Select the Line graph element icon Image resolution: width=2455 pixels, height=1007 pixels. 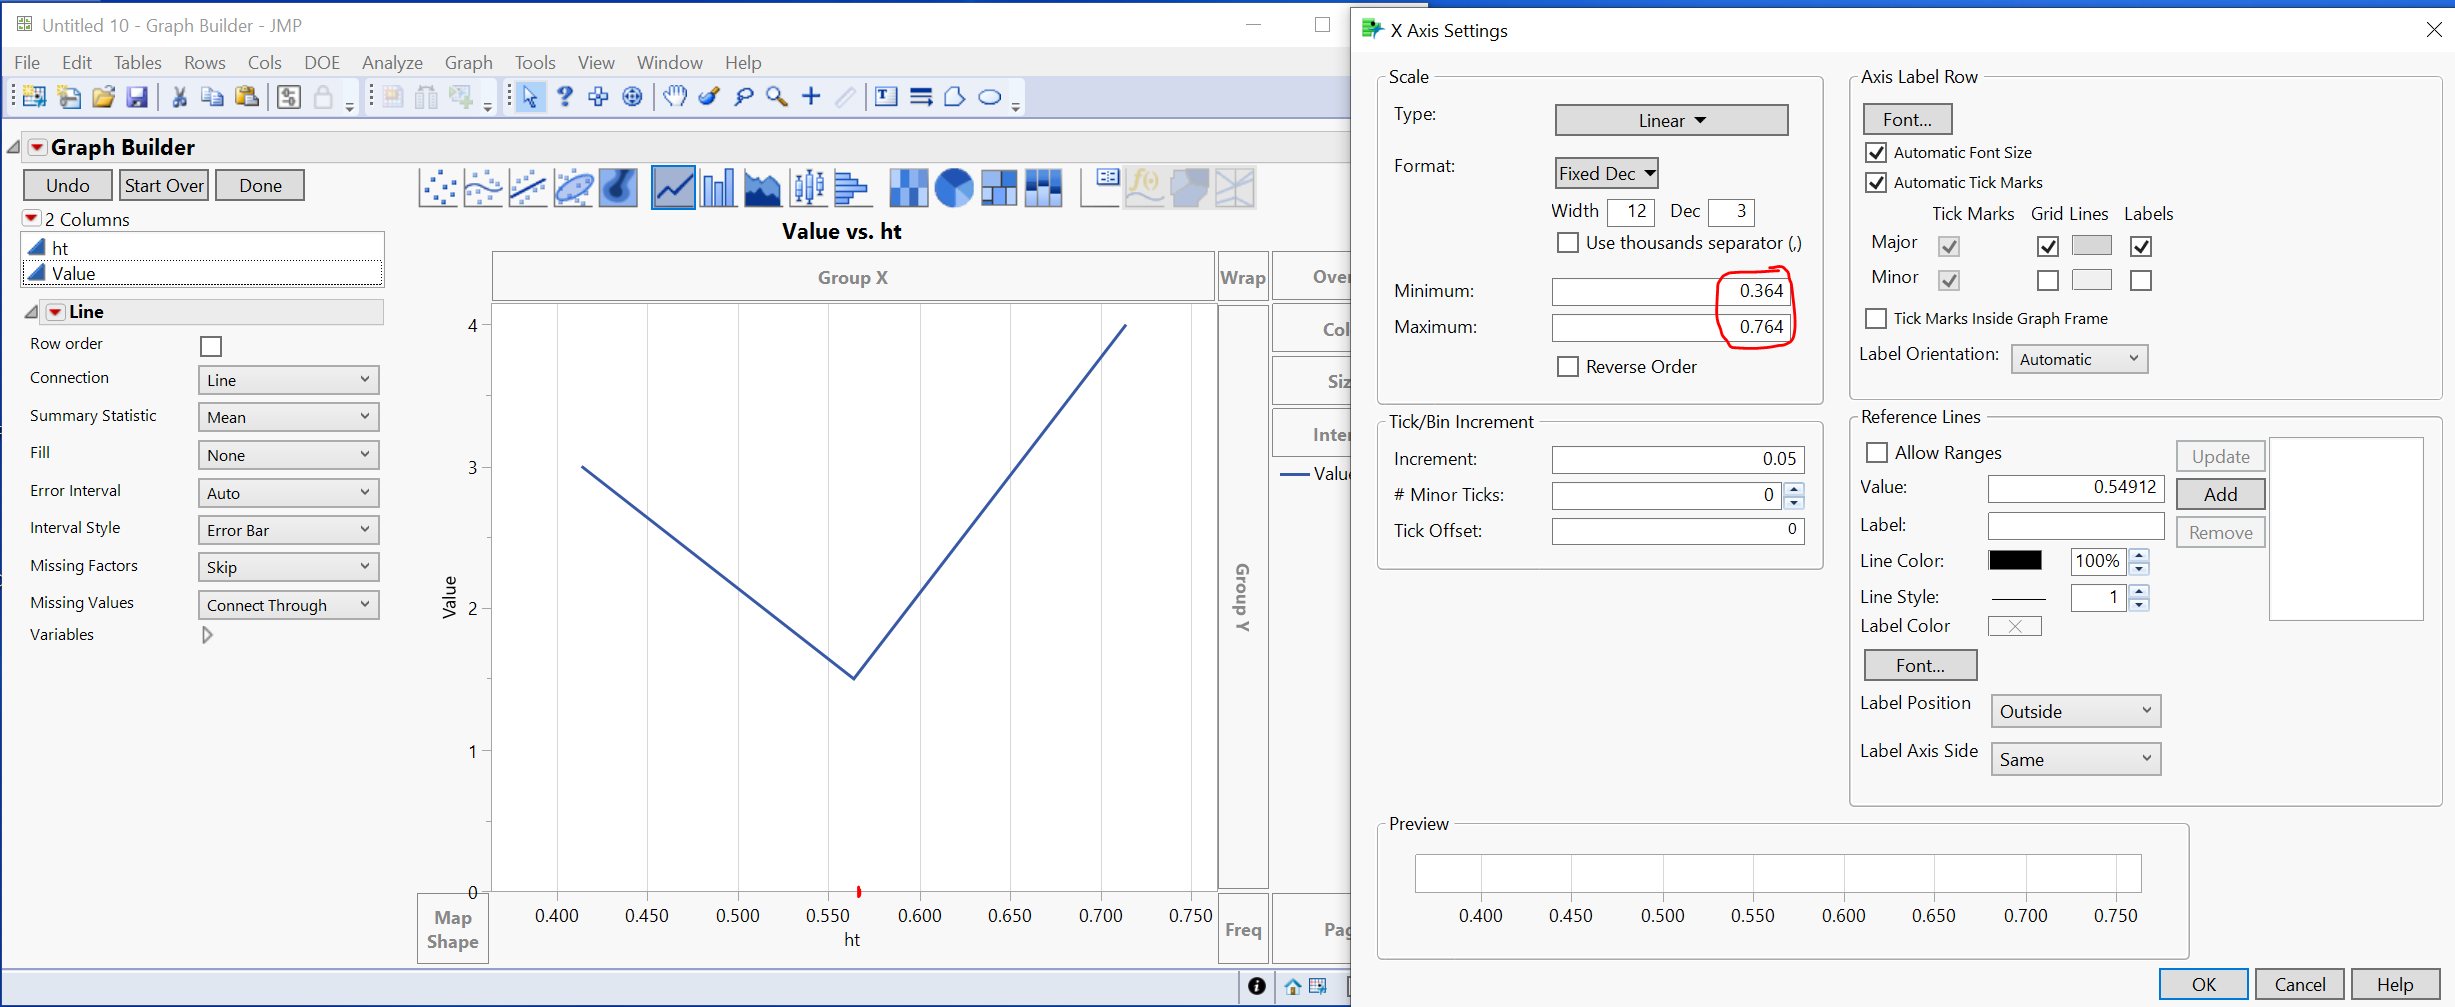672,187
